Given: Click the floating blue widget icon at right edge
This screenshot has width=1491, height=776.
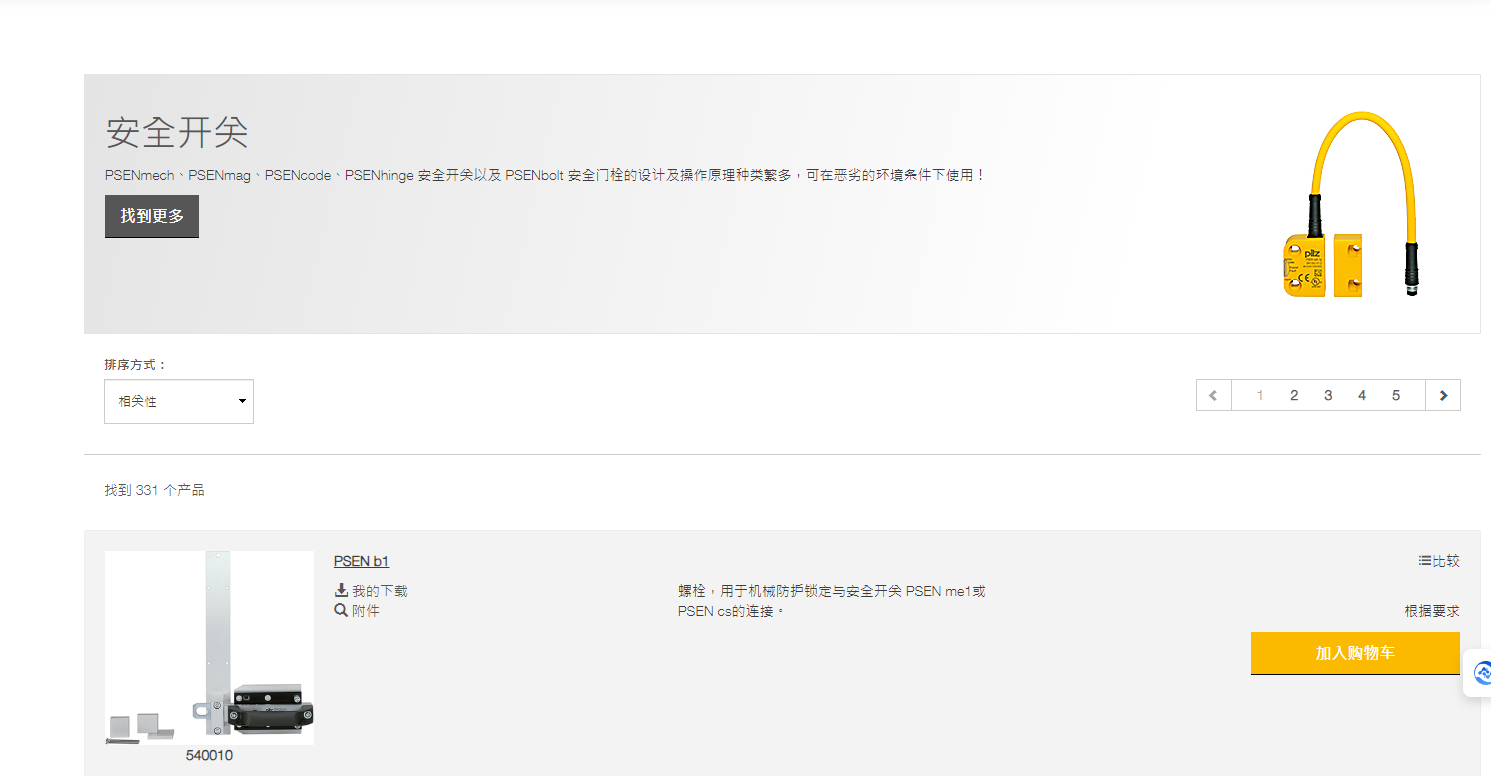Looking at the screenshot, I should [1480, 673].
